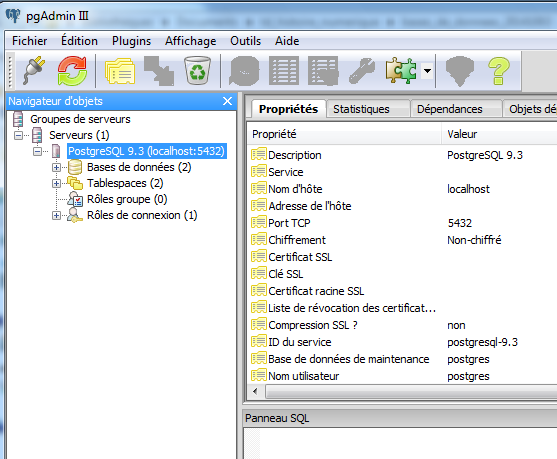Click the properties list horizontal scrollbar track
Screen dimensions: 557x459
tap(411, 392)
